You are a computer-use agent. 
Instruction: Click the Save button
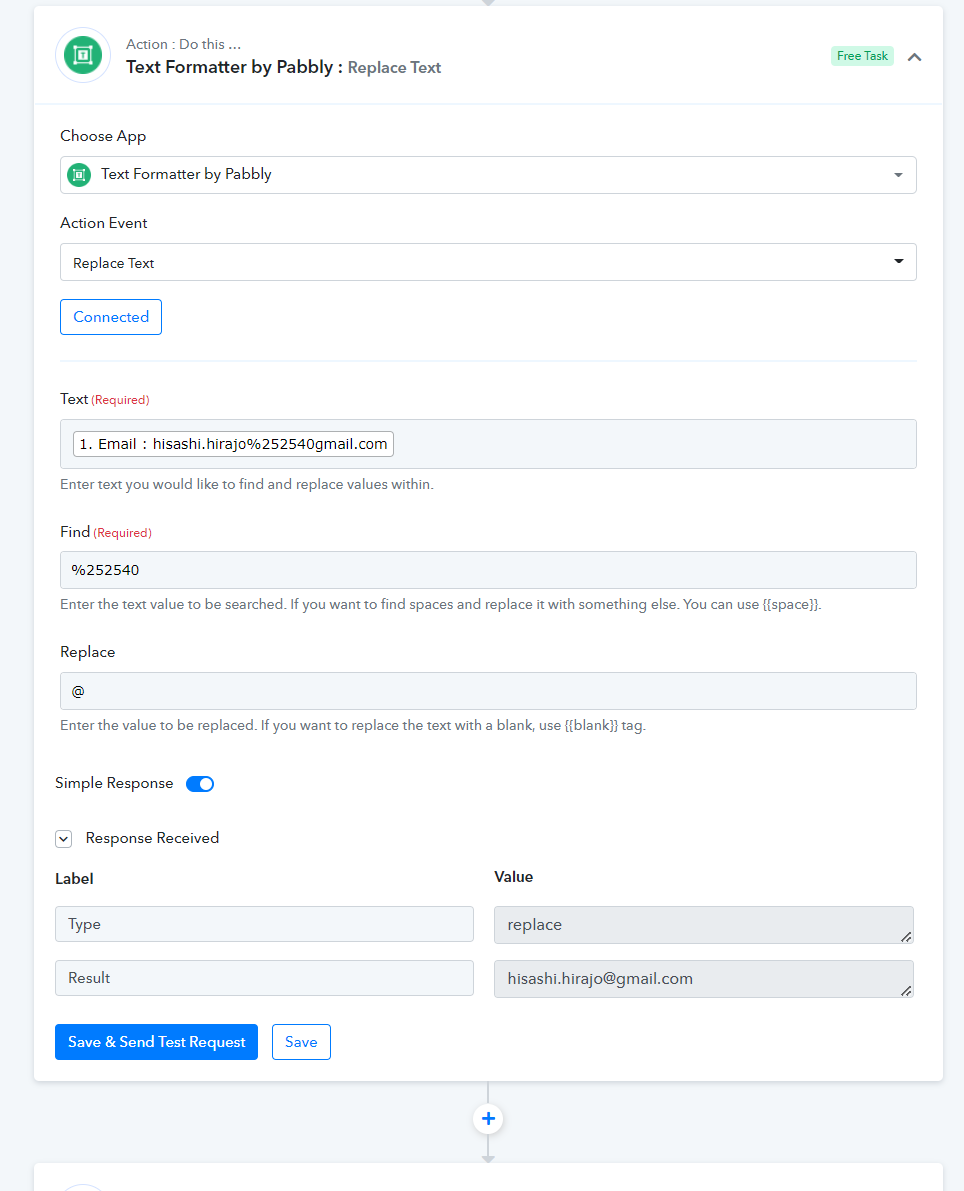point(301,1042)
